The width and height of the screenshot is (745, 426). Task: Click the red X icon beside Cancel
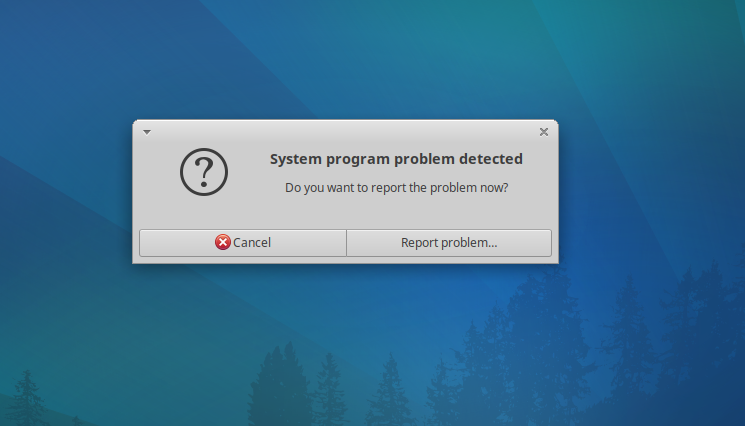click(x=222, y=242)
